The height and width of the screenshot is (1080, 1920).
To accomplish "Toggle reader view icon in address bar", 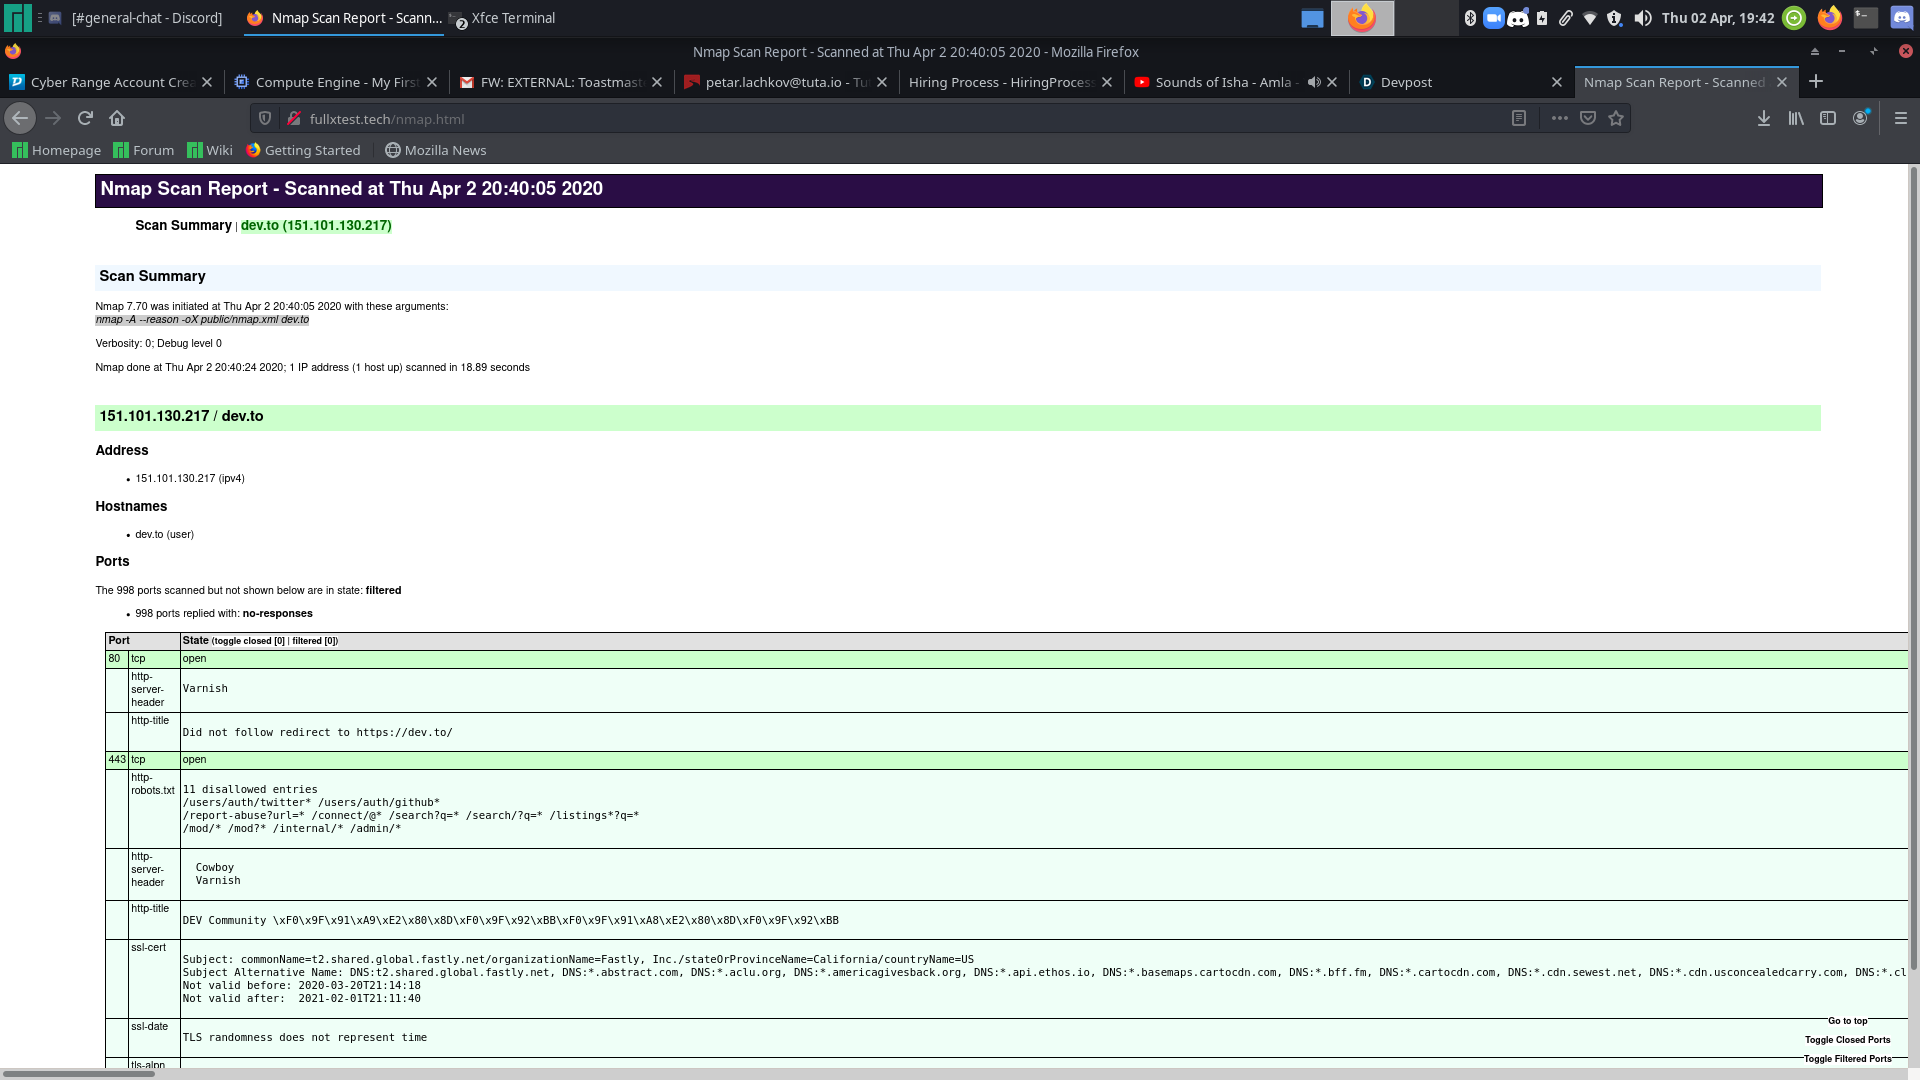I will pyautogui.click(x=1518, y=118).
